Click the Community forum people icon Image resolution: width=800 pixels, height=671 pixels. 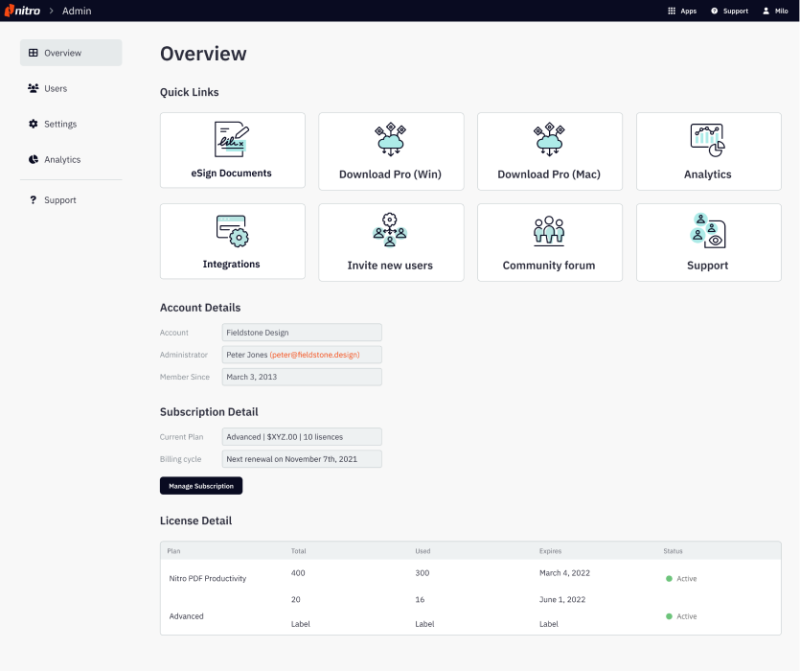pyautogui.click(x=549, y=231)
